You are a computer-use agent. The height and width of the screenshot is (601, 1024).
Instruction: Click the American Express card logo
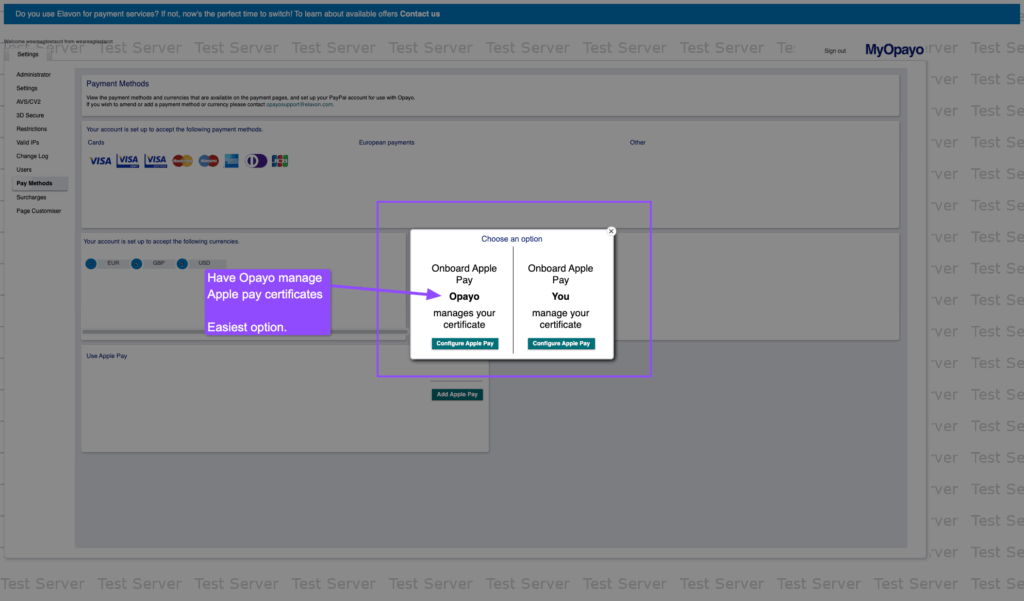click(x=231, y=160)
